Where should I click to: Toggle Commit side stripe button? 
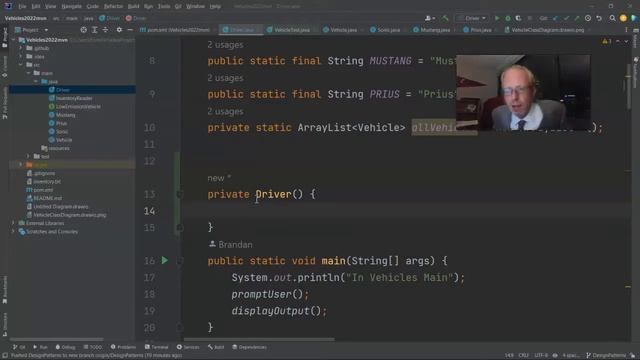click(x=4, y=67)
